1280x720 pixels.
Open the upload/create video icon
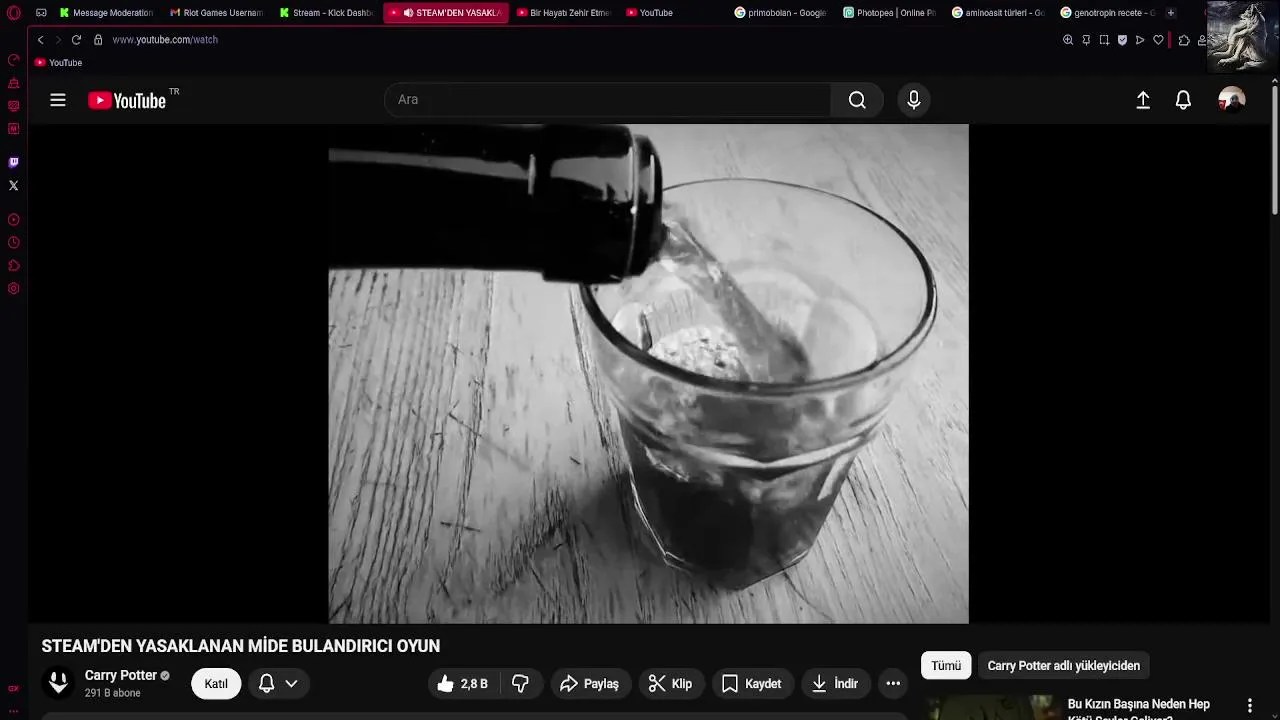coord(1143,100)
